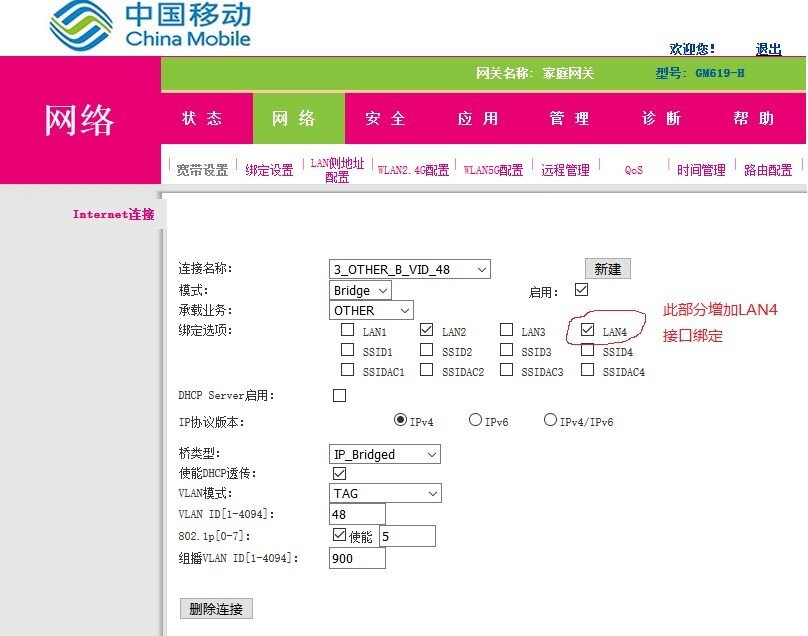Go to the 诊断 (Diagnostics) tab
Image resolution: width=808 pixels, height=636 pixels.
(661, 118)
